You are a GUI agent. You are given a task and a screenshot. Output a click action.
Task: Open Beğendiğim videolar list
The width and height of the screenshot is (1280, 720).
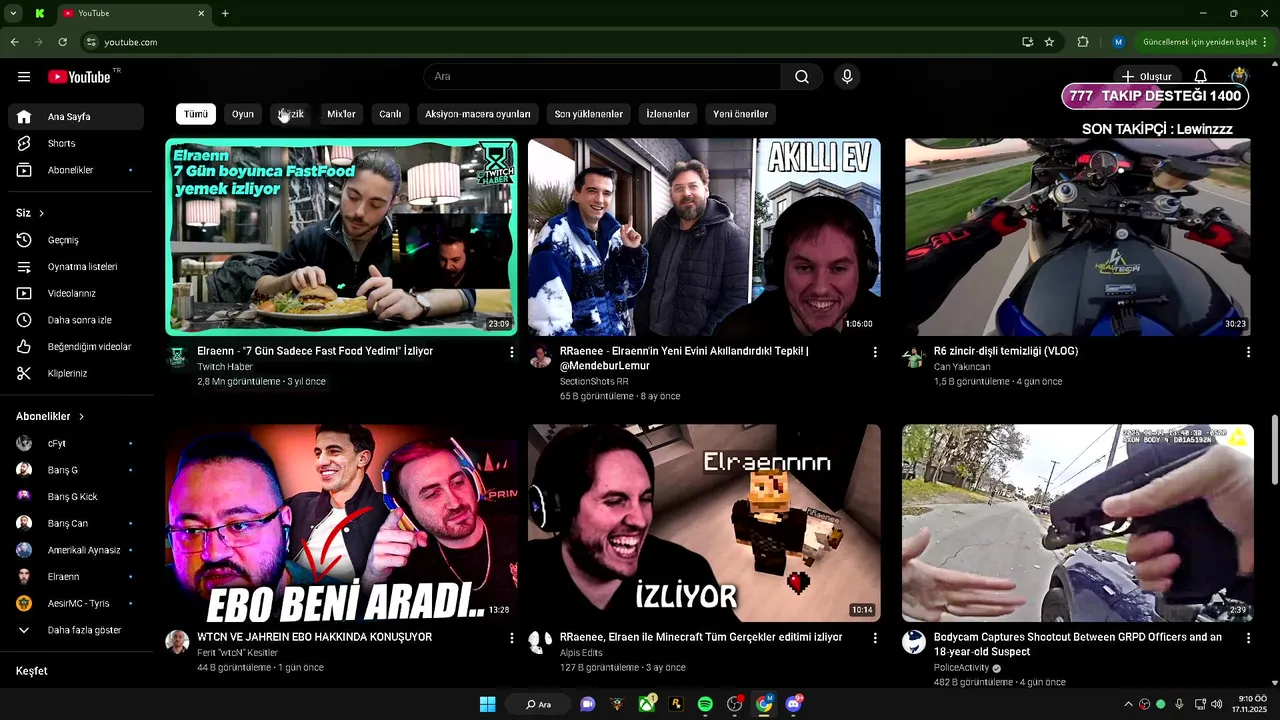[x=76, y=347]
